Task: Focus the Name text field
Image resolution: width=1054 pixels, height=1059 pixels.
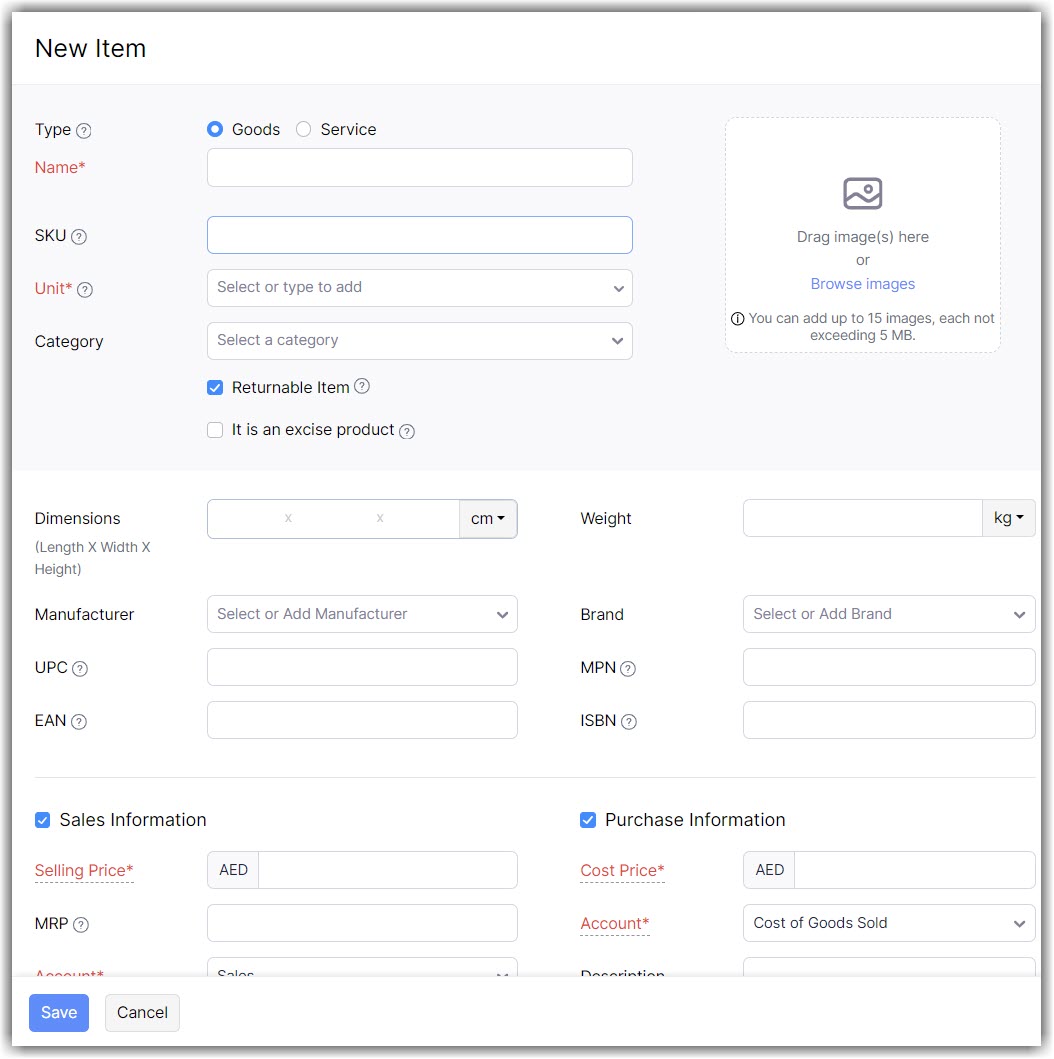Action: click(419, 168)
